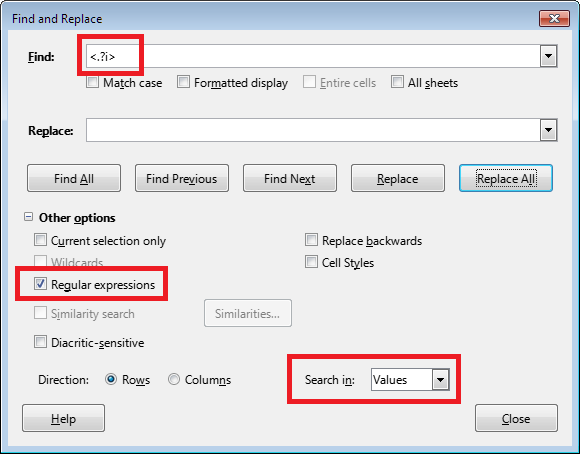Click the Replace All button
The width and height of the screenshot is (580, 454).
[506, 178]
